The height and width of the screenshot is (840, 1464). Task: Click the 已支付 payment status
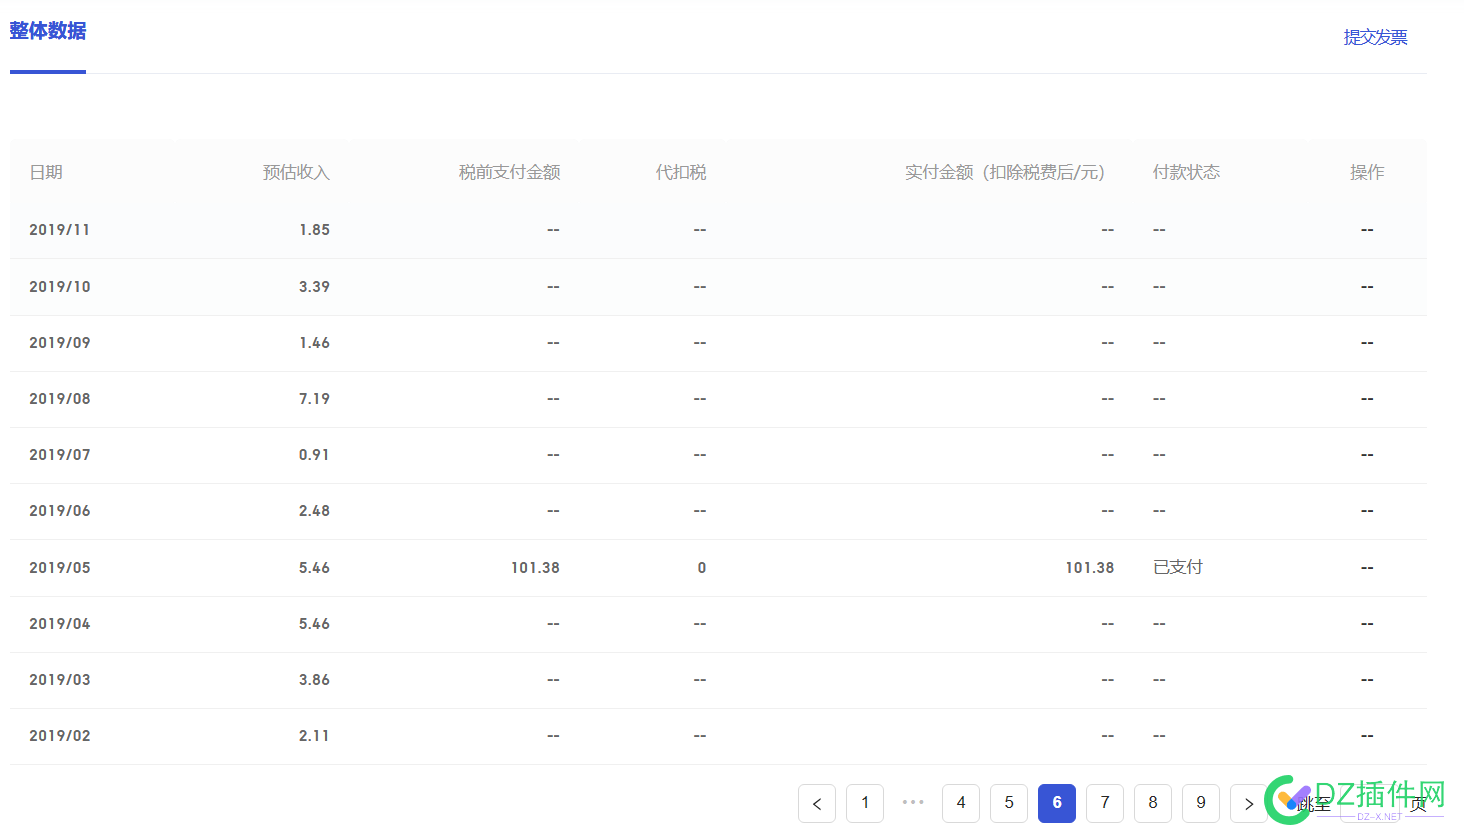coord(1177,567)
